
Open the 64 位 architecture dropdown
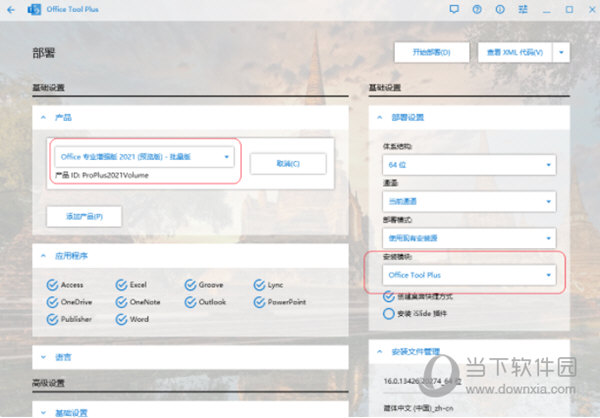469,165
